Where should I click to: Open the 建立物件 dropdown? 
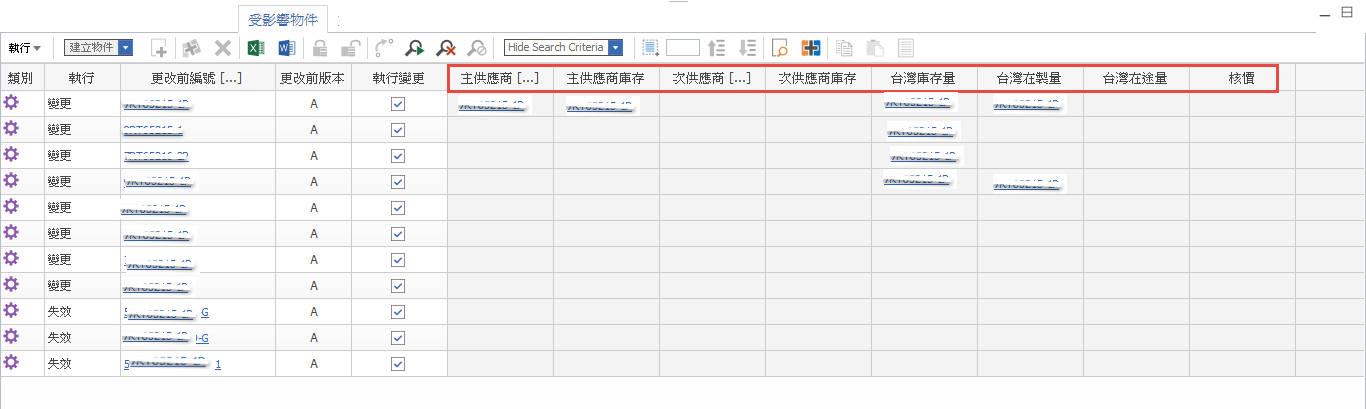click(125, 47)
